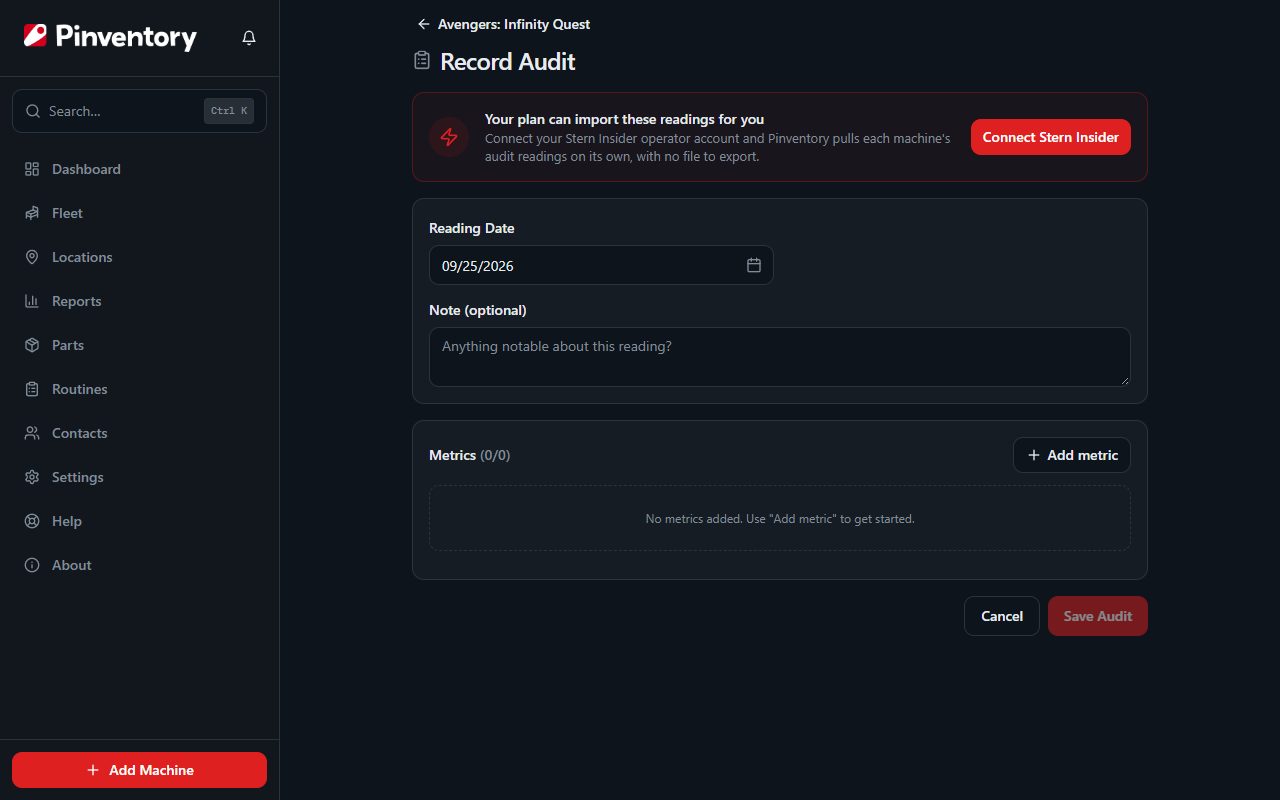Screen dimensions: 1280x800
Task: Click the Pinventory logo icon
Action: tap(35, 37)
